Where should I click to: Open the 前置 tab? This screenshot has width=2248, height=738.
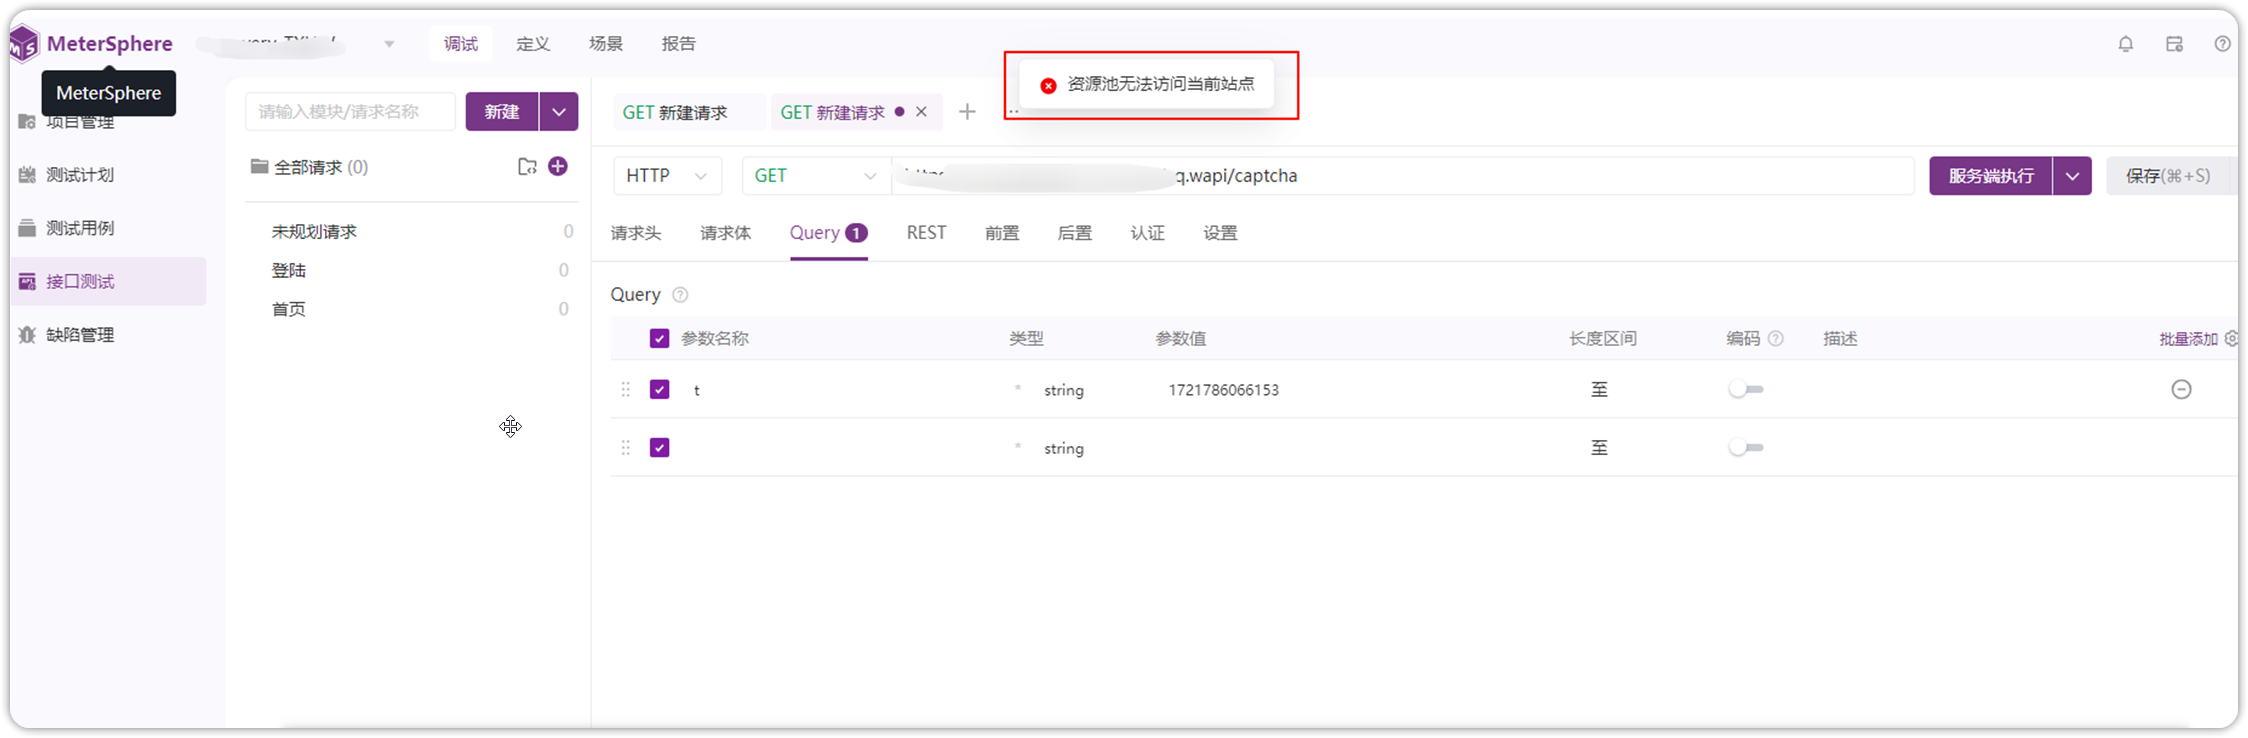(x=1002, y=233)
